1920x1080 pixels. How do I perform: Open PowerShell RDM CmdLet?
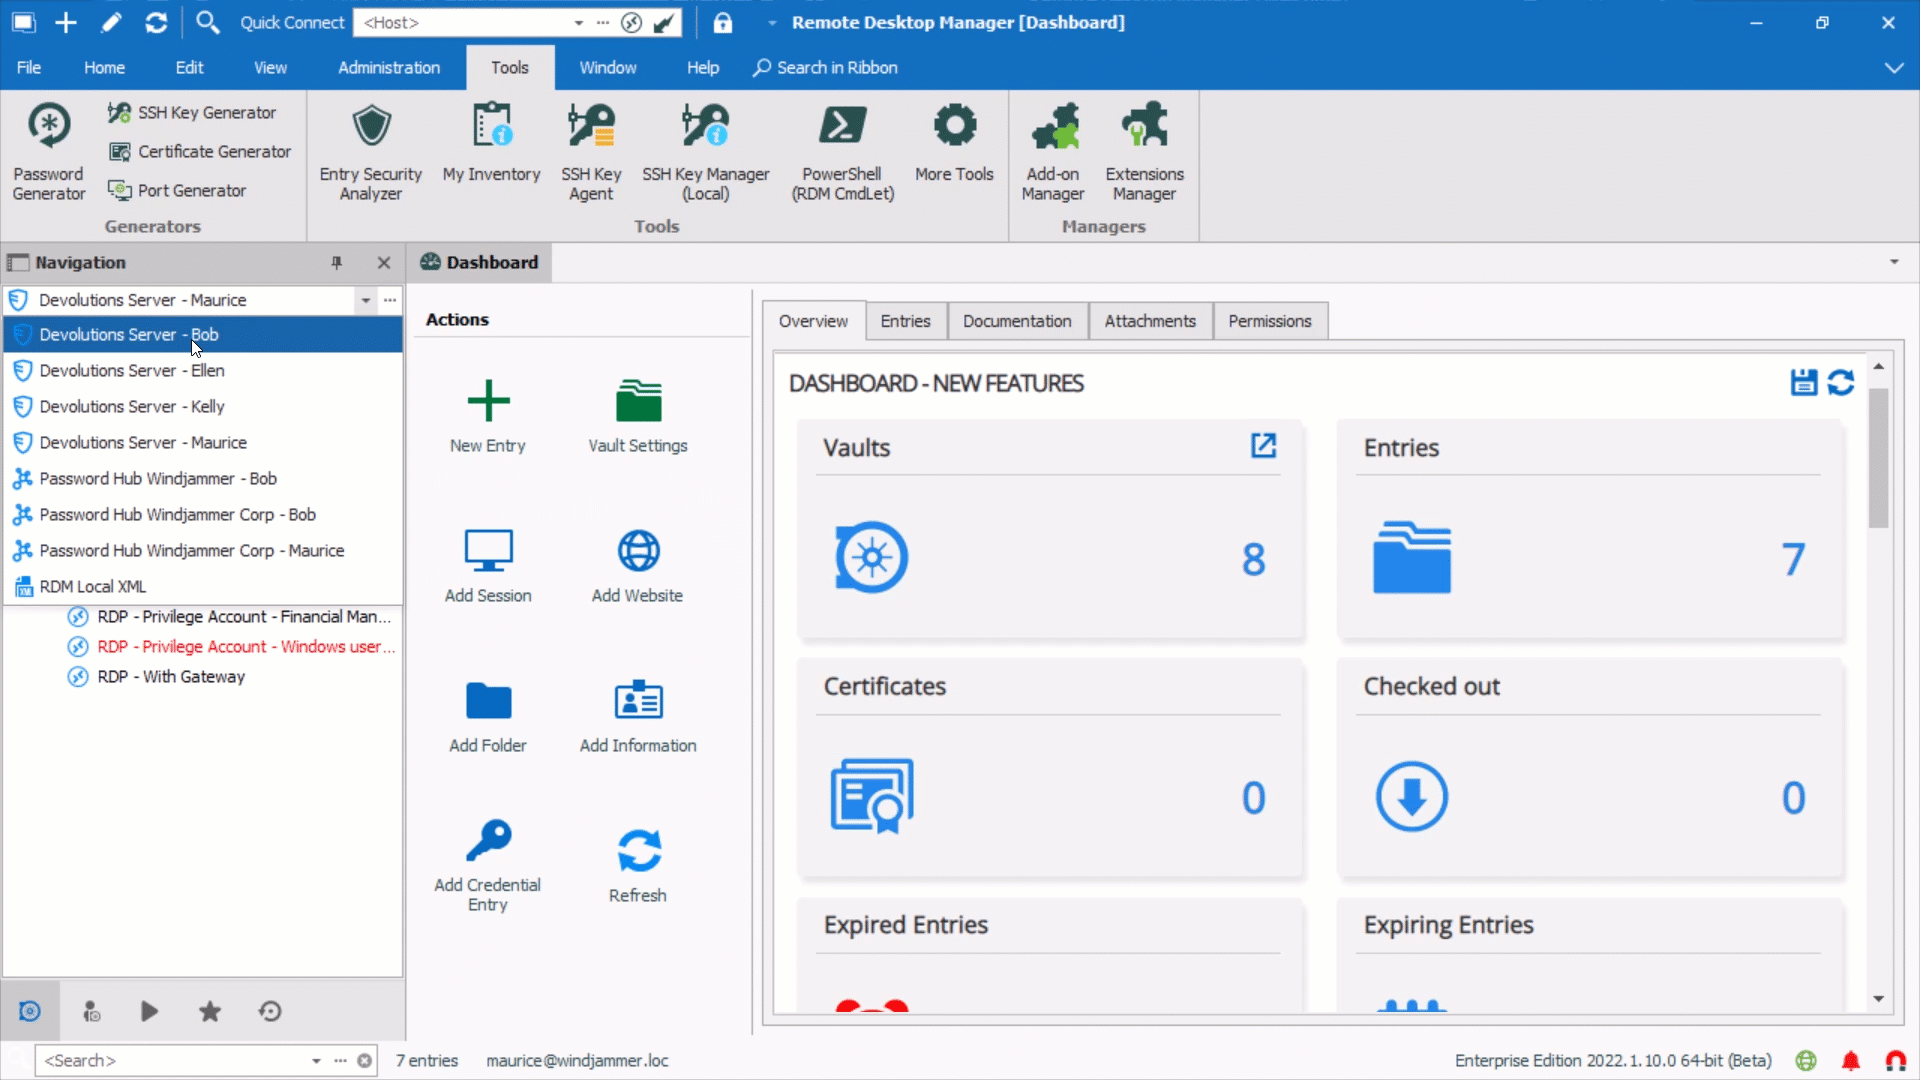[842, 150]
